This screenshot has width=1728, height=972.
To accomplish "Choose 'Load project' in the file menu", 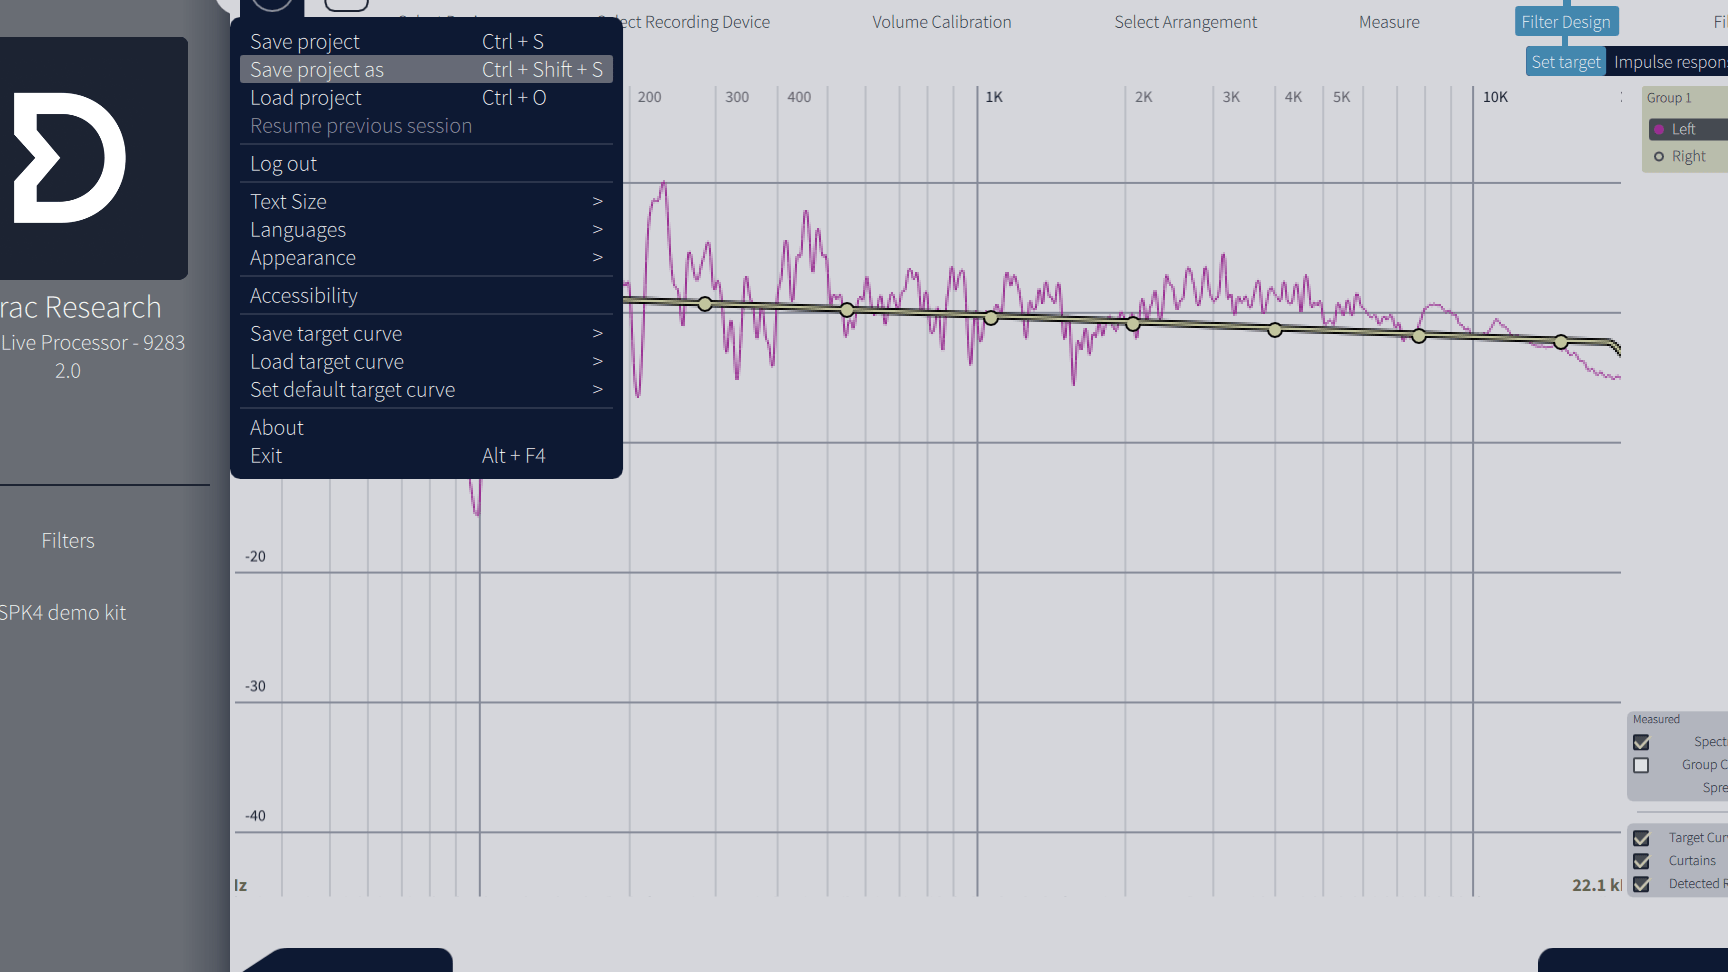I will tap(305, 97).
